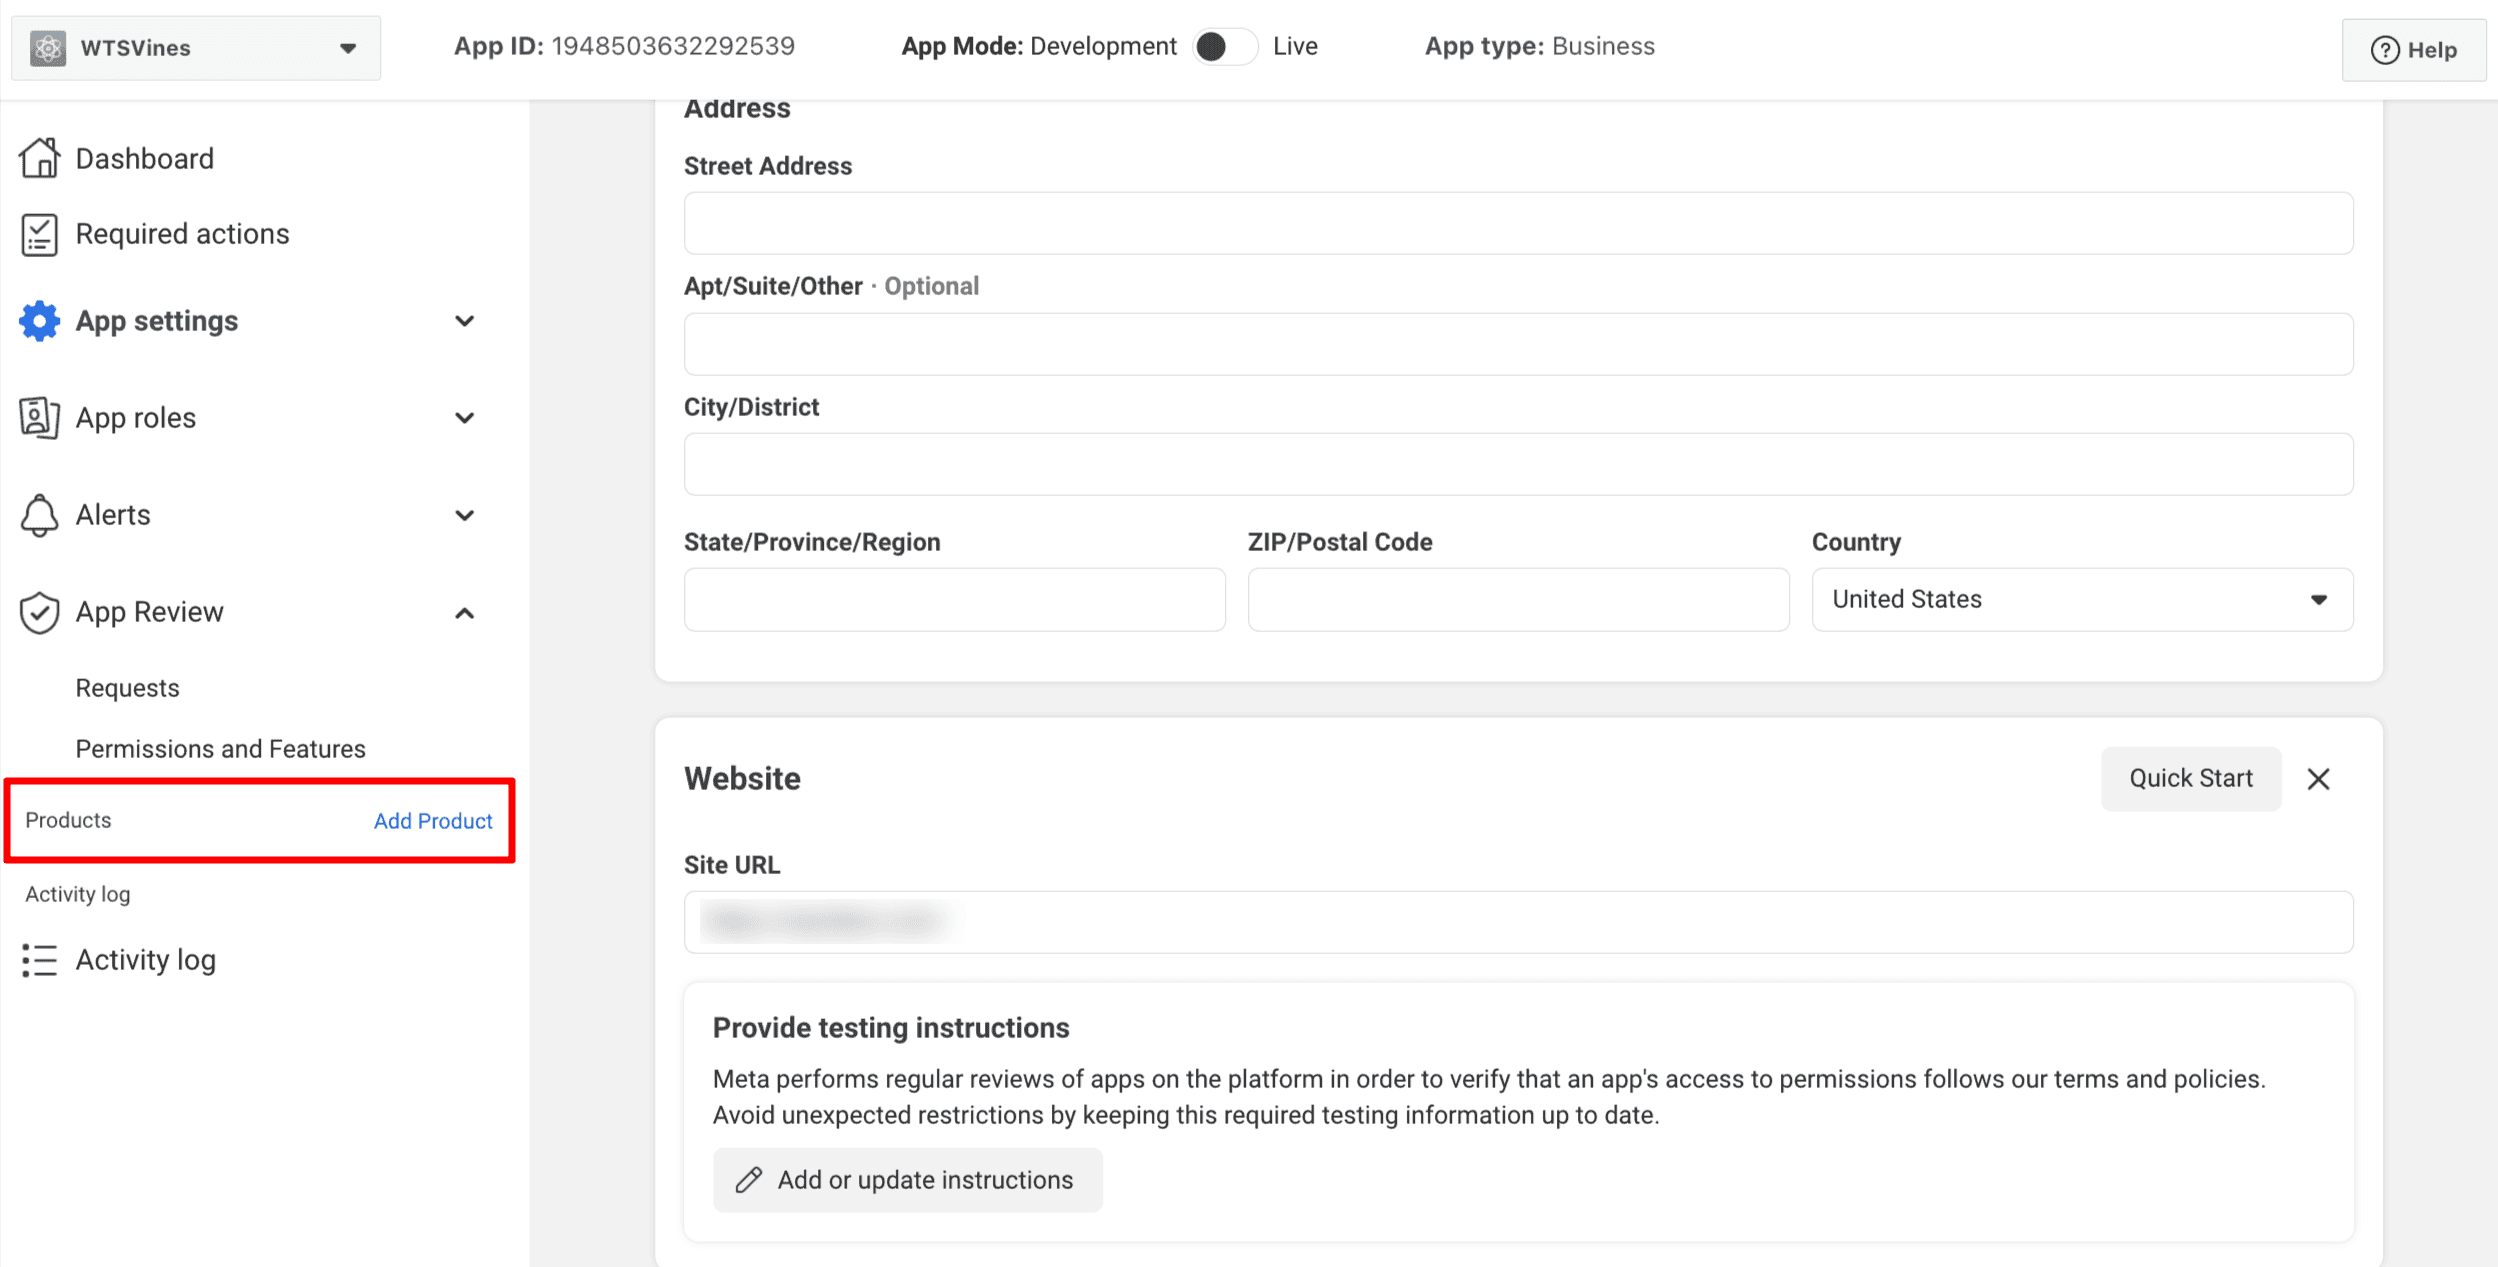Open Requests under App Review
Viewport: 2498px width, 1267px height.
tap(127, 688)
